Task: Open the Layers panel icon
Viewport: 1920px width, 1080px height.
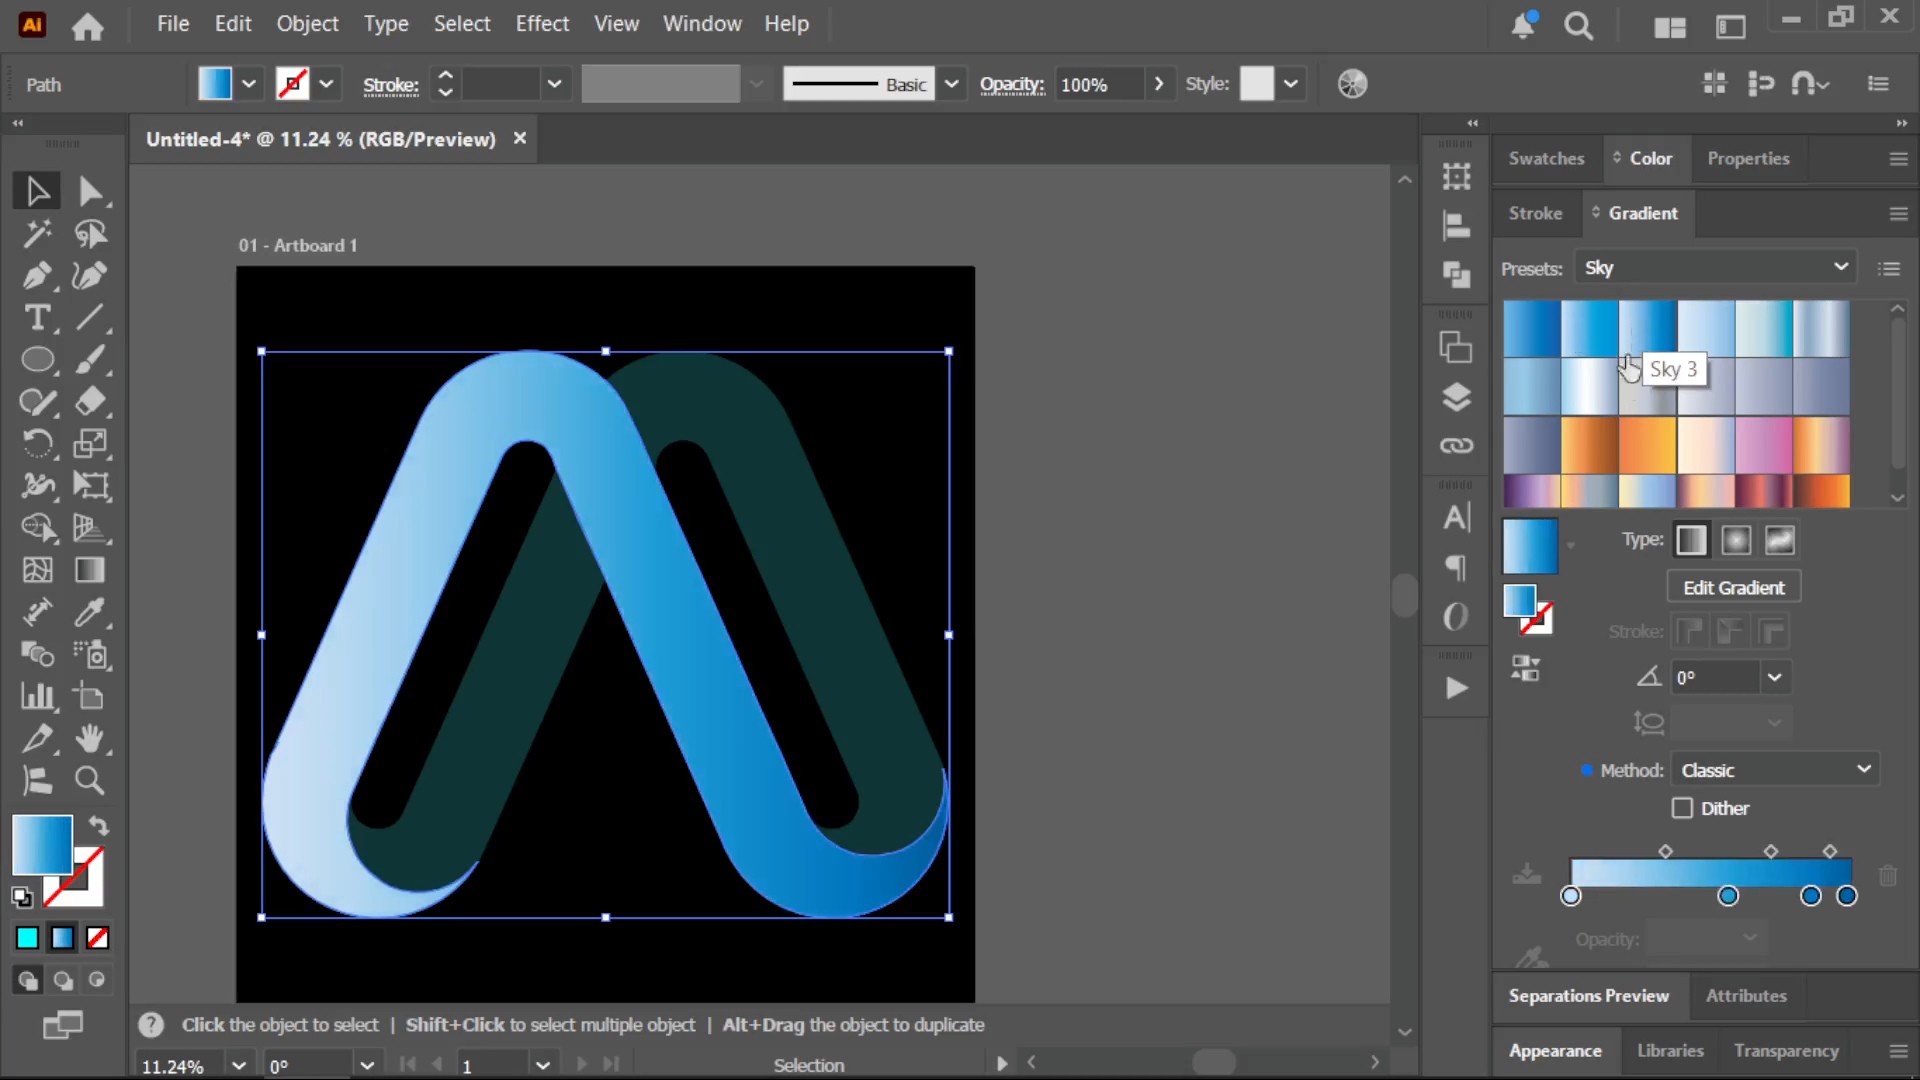Action: tap(1457, 397)
